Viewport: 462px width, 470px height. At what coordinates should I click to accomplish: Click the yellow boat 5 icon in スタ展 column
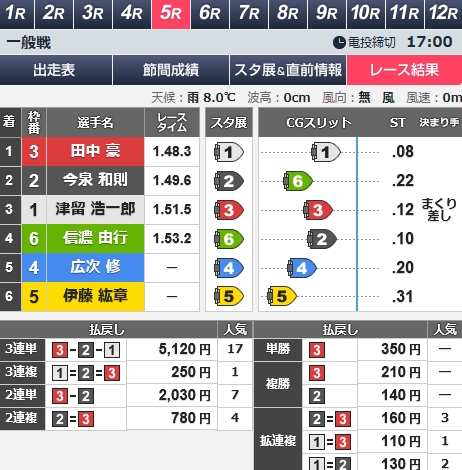click(229, 296)
